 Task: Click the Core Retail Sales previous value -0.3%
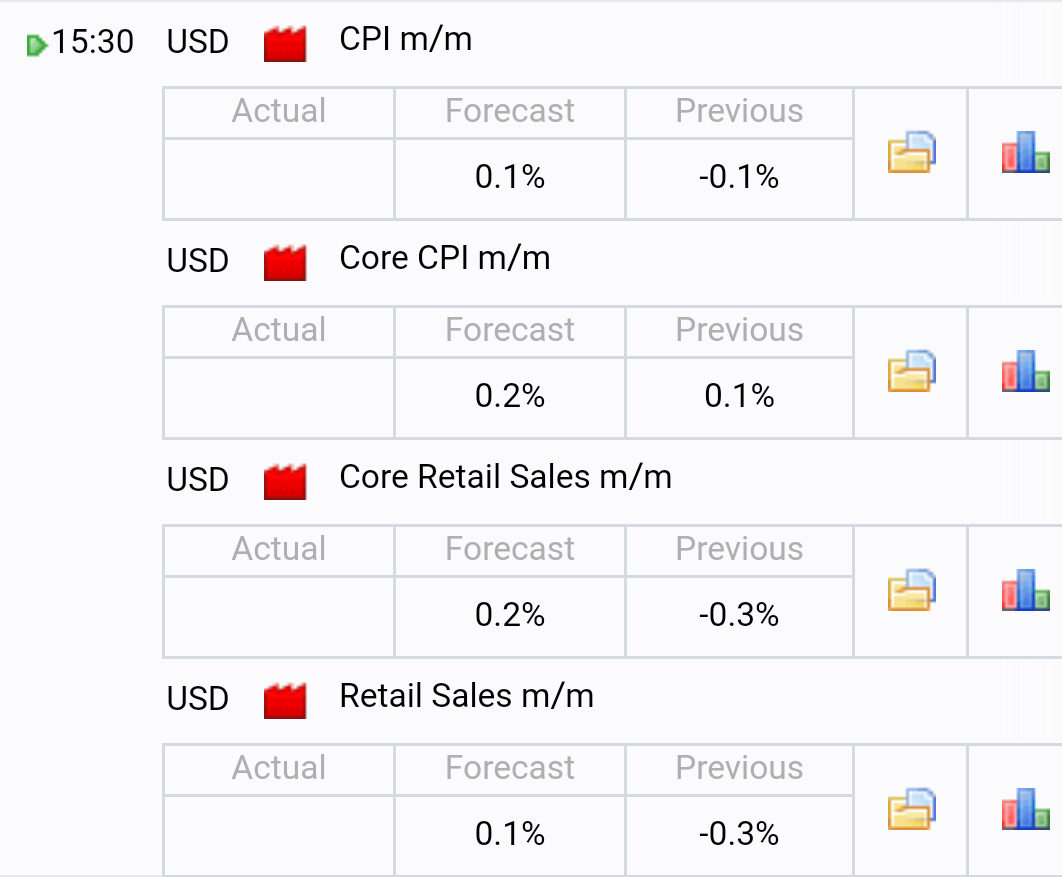(739, 615)
